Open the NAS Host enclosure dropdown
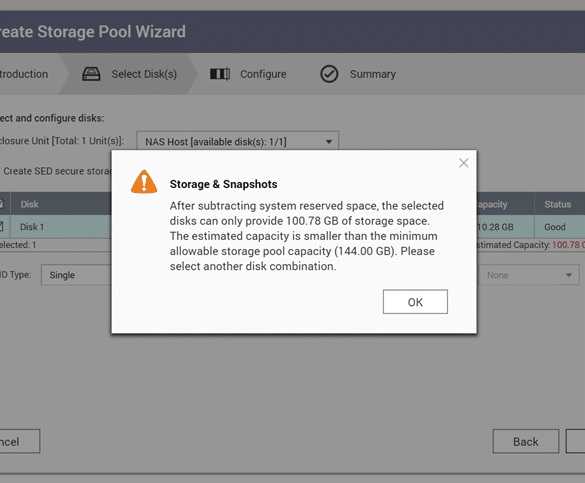The width and height of the screenshot is (585, 483). pos(238,141)
